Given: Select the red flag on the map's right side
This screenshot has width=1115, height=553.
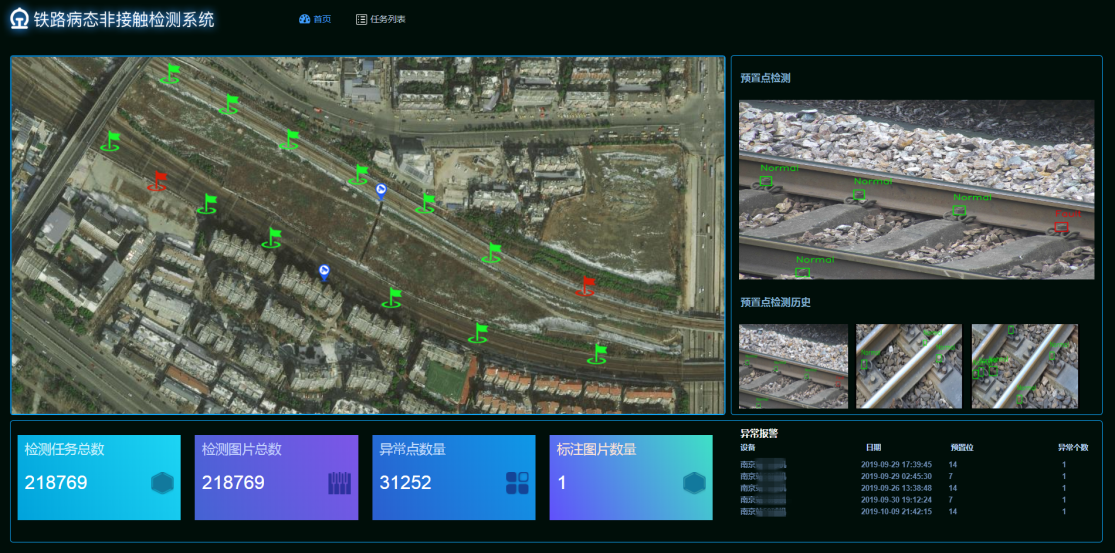Looking at the screenshot, I should tap(586, 287).
